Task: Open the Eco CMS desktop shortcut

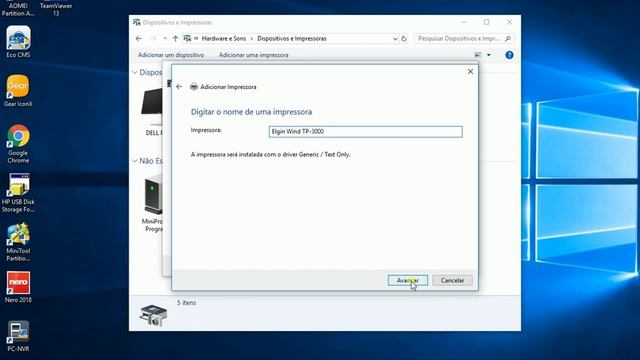Action: point(18,42)
